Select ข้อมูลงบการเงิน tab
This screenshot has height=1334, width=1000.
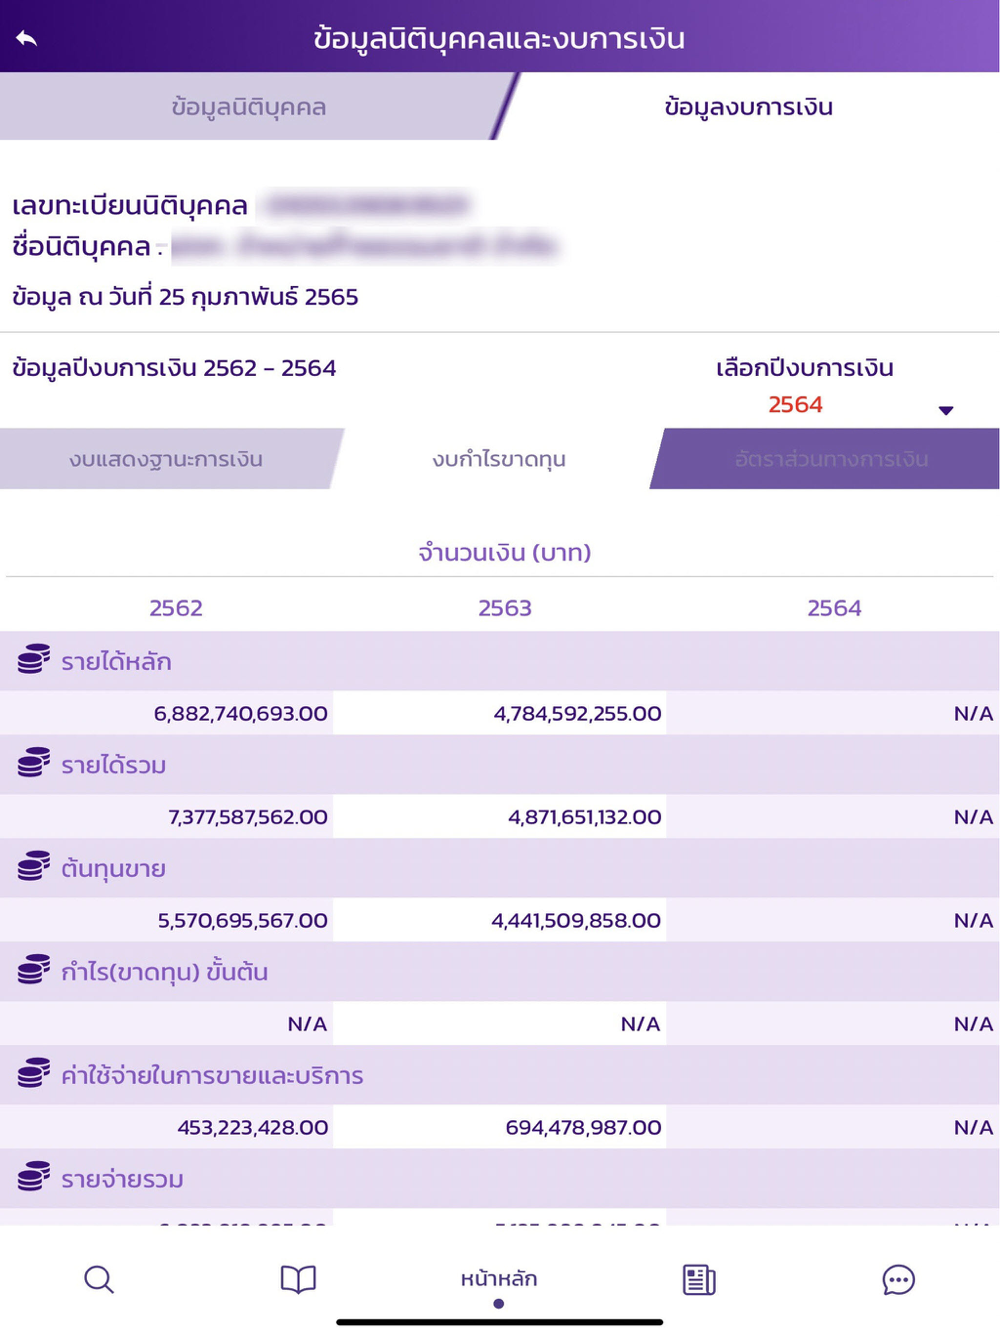(x=748, y=106)
